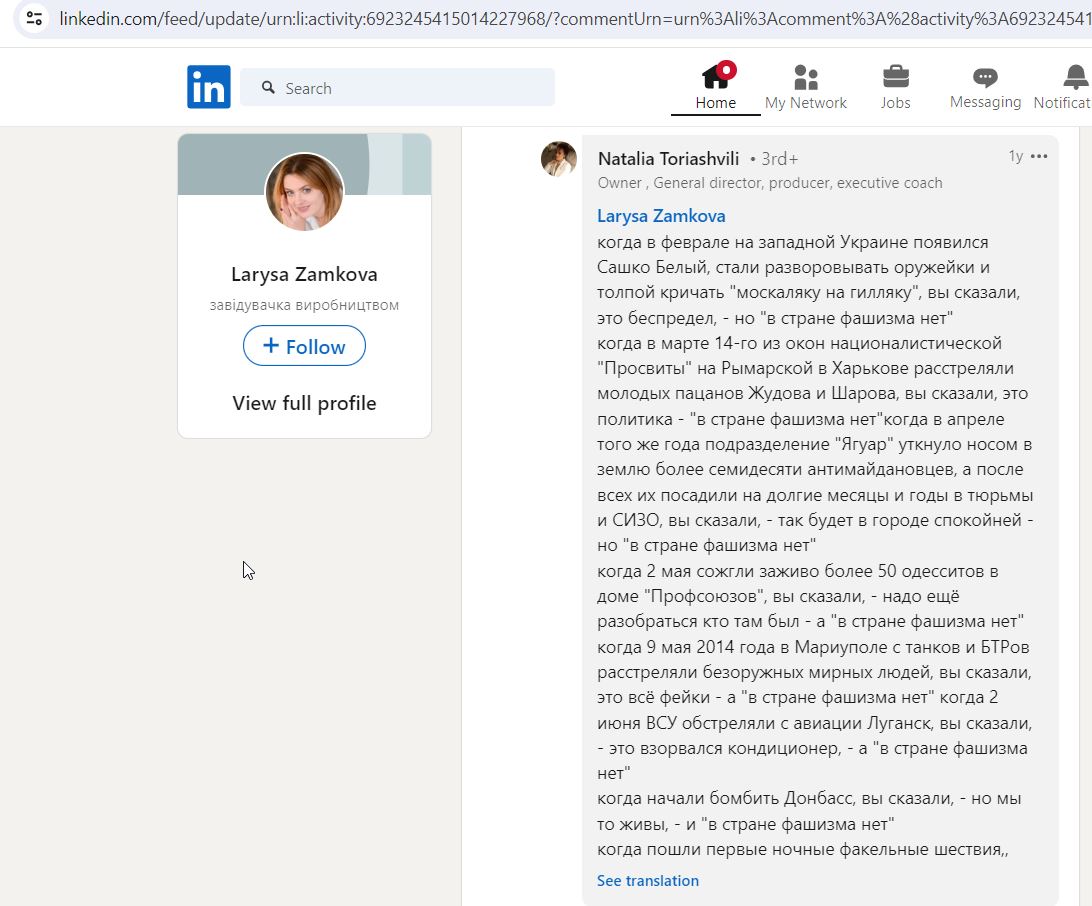Open Notifications via the bell icon

click(x=1072, y=76)
